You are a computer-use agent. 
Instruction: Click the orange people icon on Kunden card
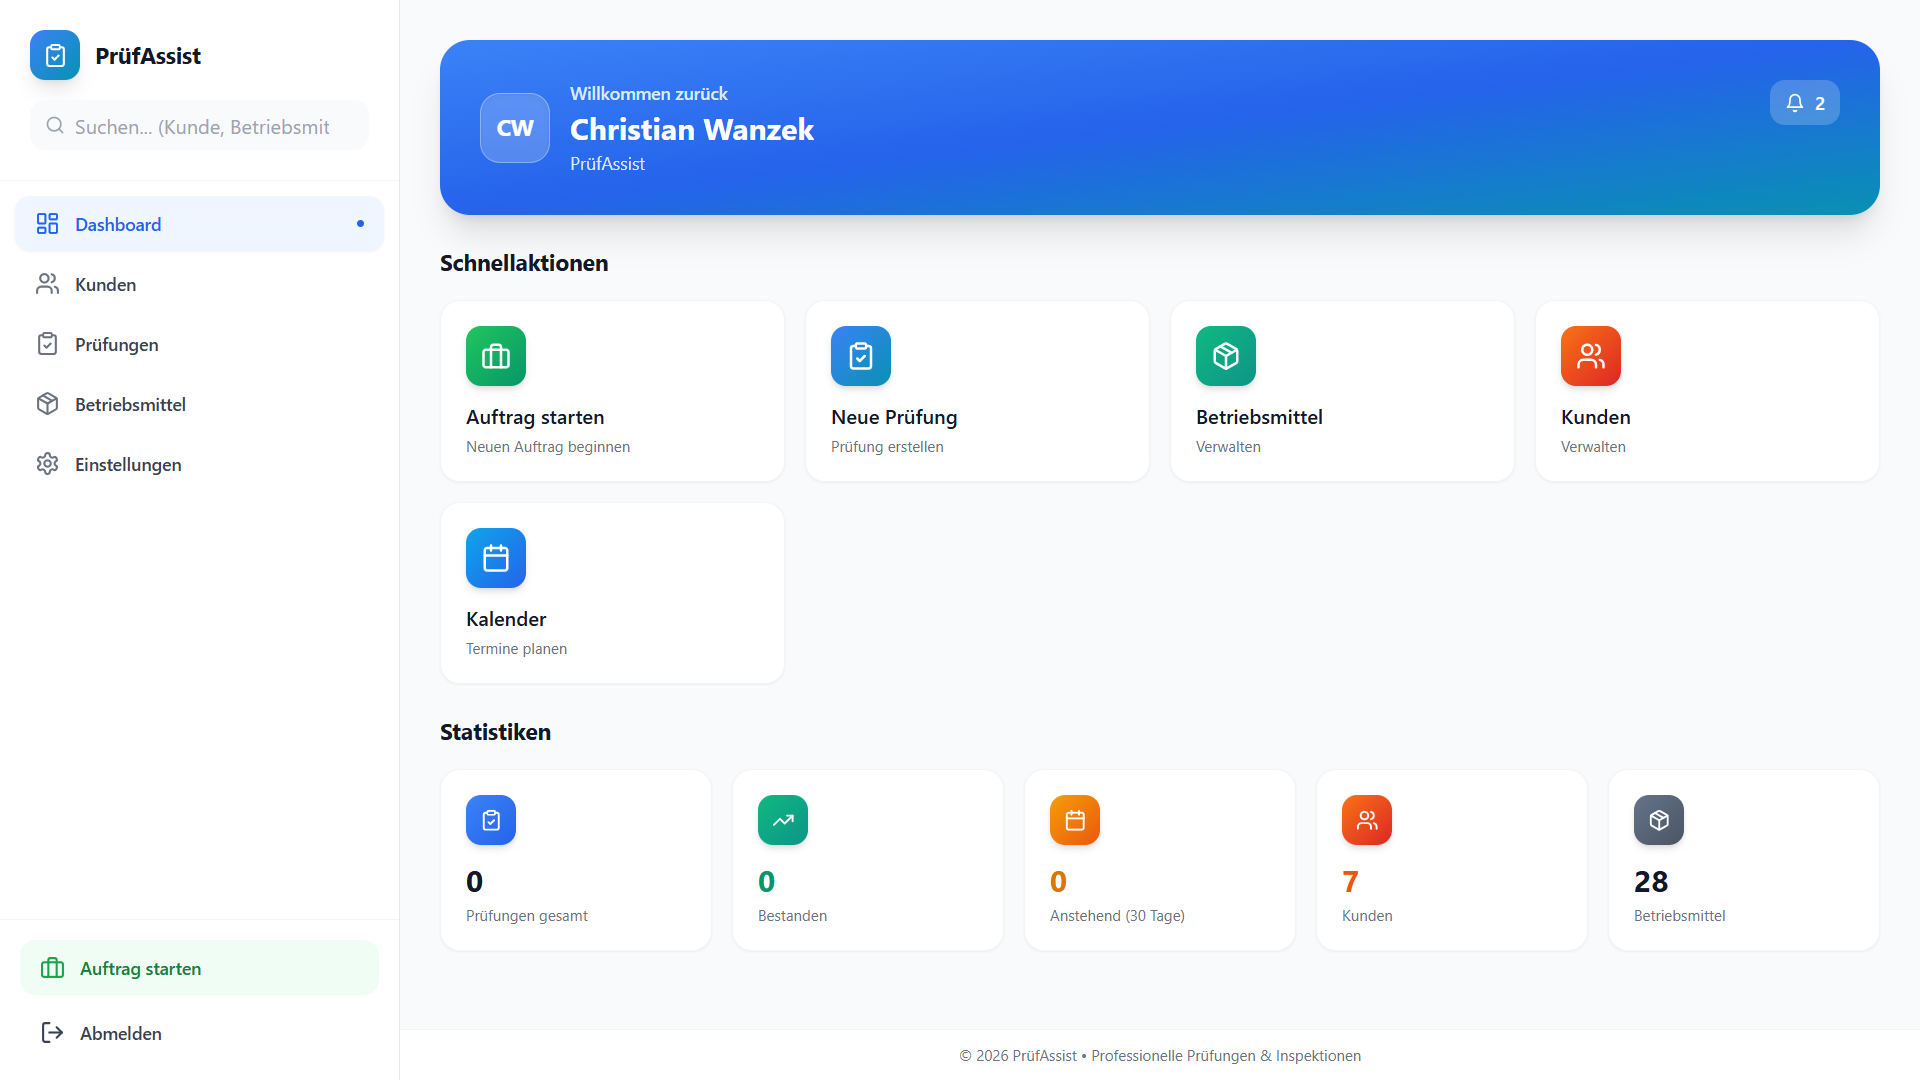click(x=1590, y=355)
